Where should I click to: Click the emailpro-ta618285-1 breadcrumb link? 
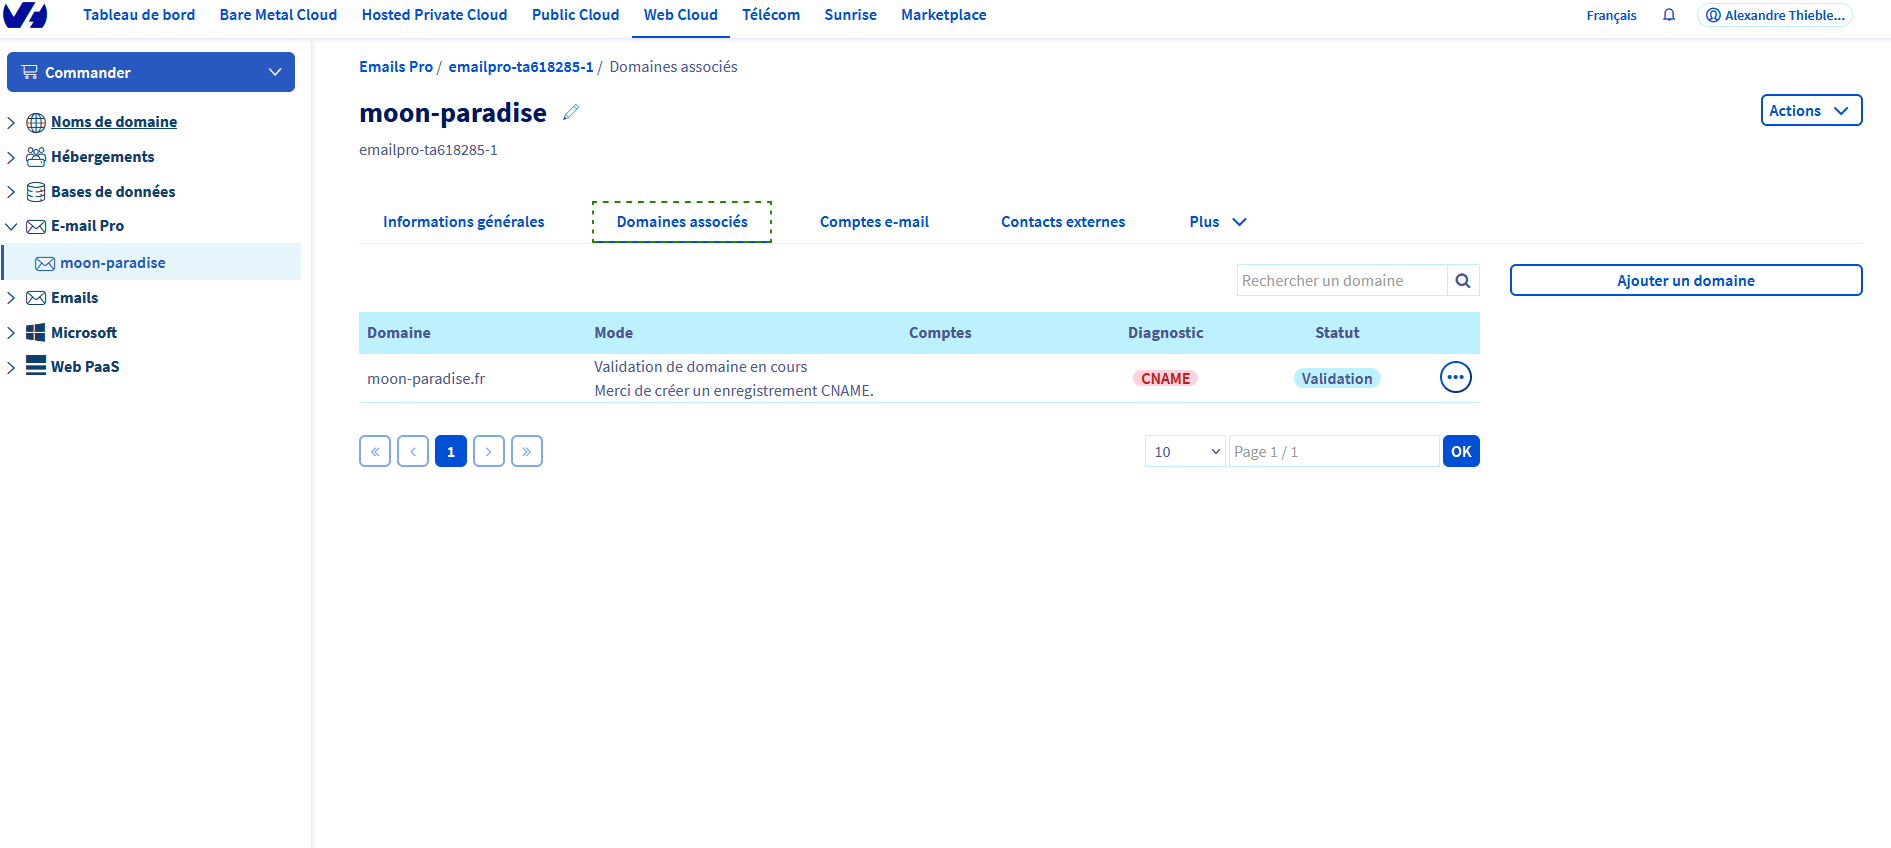pos(520,67)
